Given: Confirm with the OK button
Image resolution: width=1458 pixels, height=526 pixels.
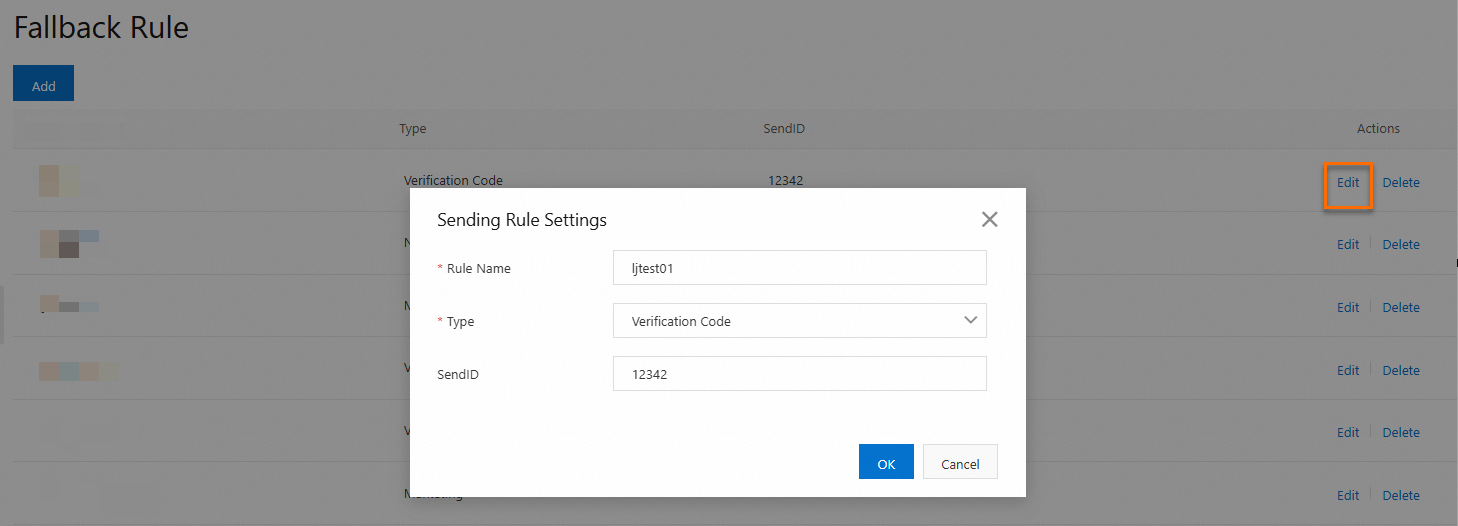Looking at the screenshot, I should tap(886, 463).
